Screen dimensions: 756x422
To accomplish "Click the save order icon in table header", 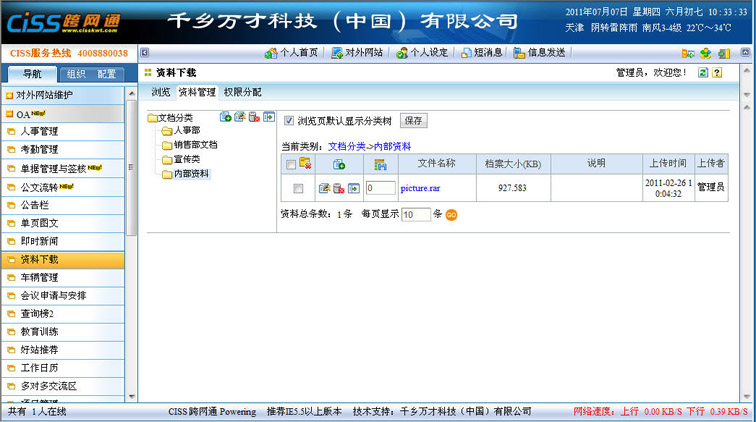I will click(380, 164).
